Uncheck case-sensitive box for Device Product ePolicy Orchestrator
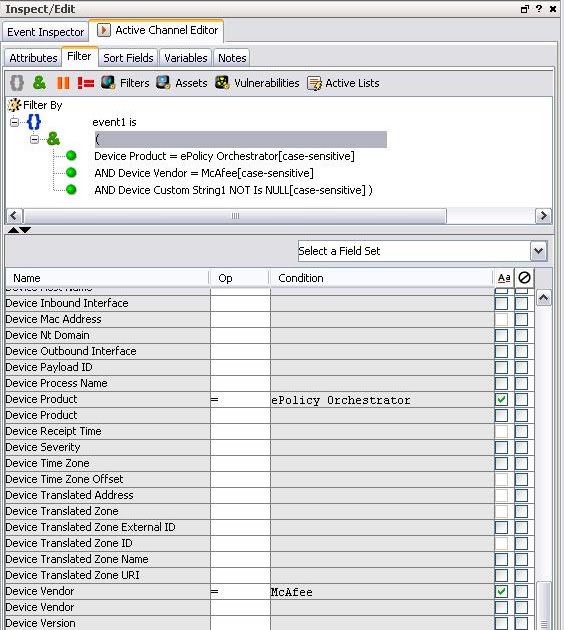Screen dimensions: 564x630 (x=501, y=399)
